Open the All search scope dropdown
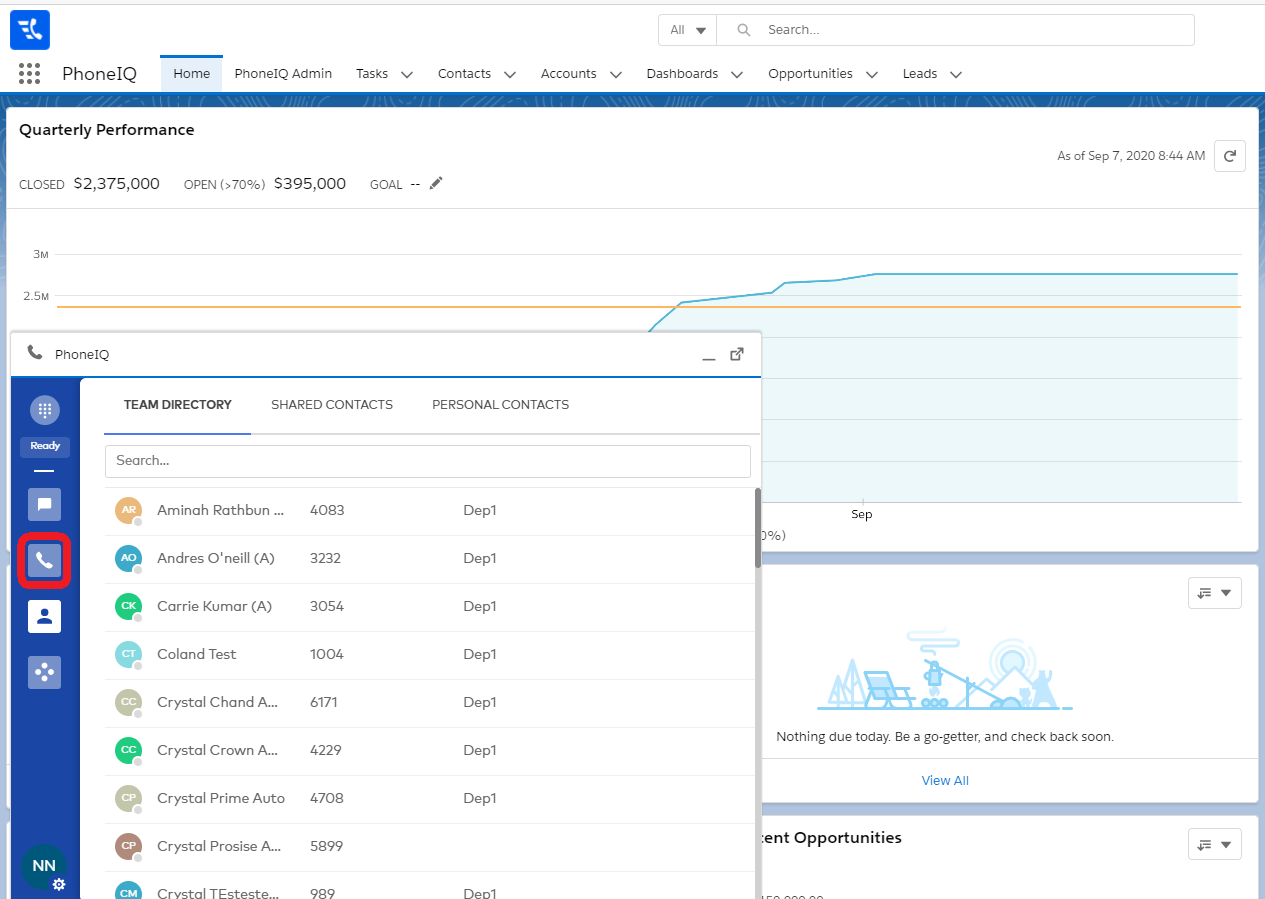1265x899 pixels. click(x=687, y=30)
